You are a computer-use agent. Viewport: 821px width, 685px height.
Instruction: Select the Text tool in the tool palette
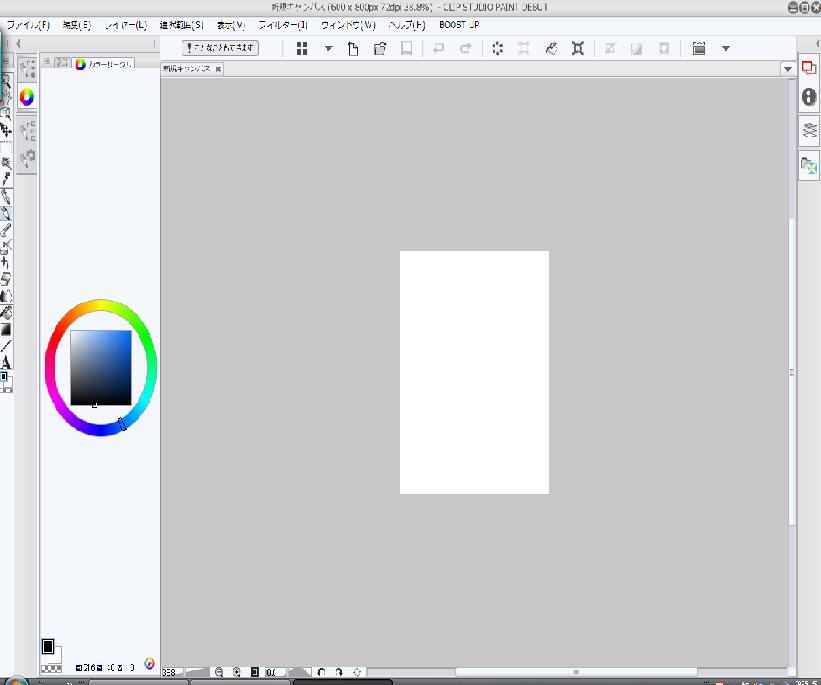tap(6, 361)
